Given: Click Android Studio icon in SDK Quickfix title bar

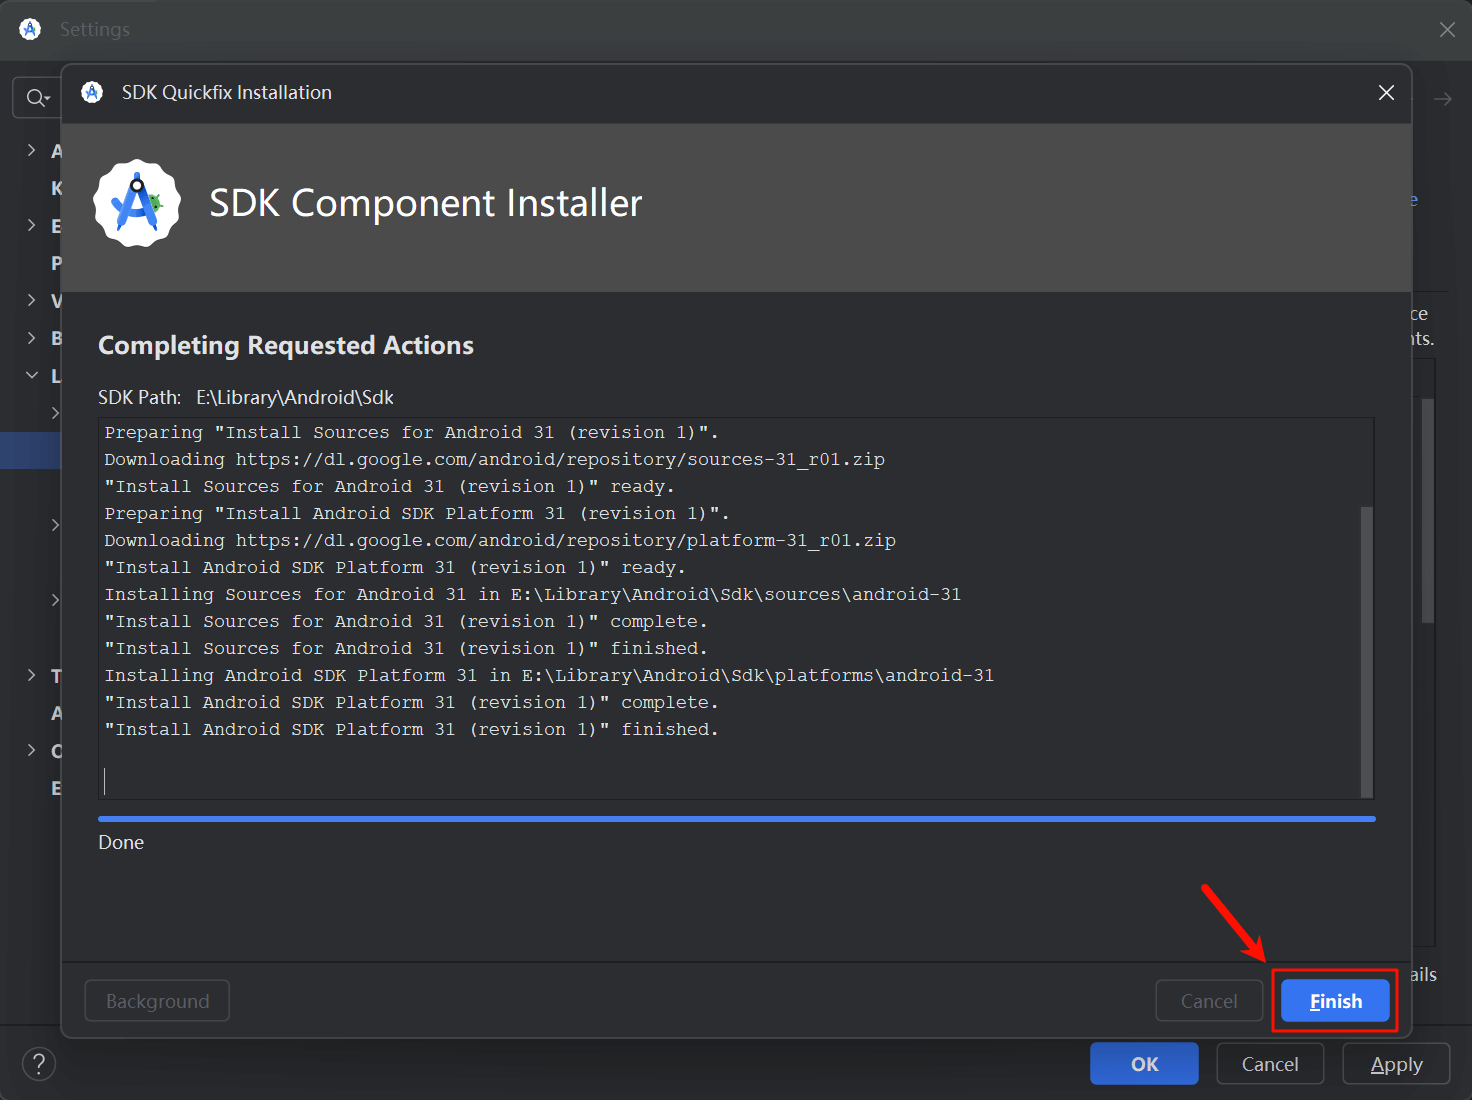Looking at the screenshot, I should pyautogui.click(x=92, y=93).
